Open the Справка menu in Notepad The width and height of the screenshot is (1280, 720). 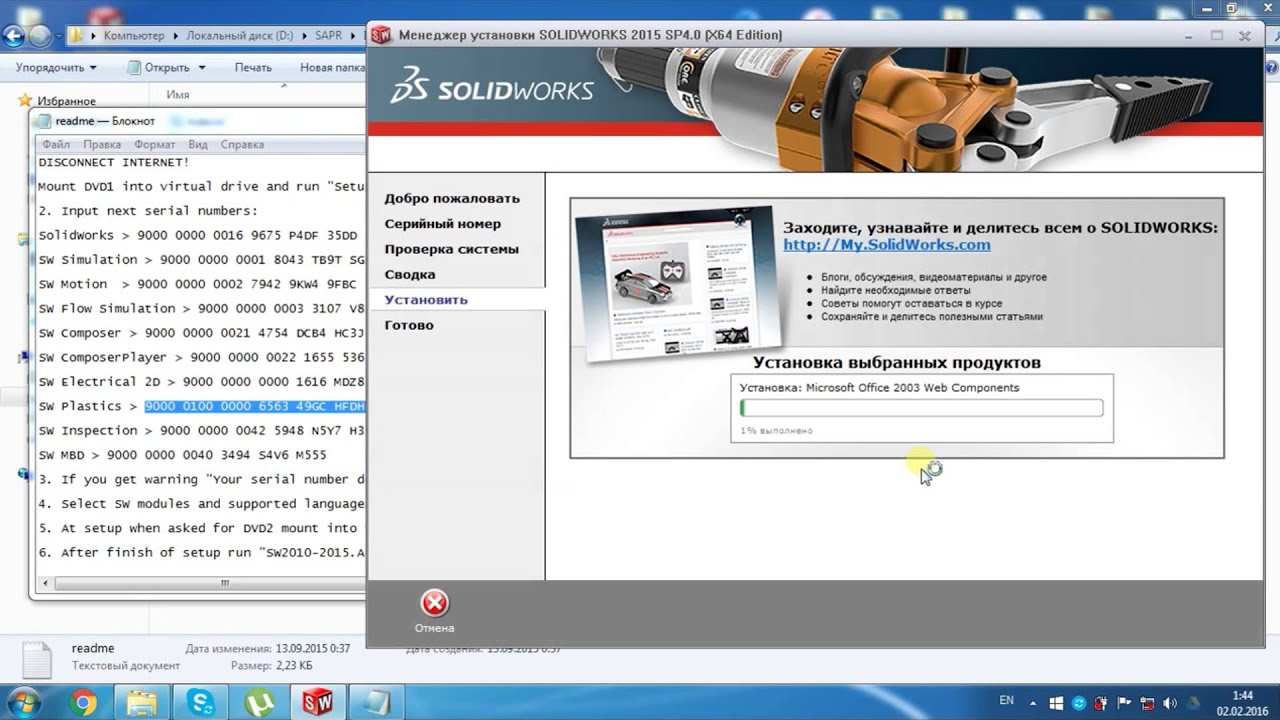pyautogui.click(x=242, y=144)
